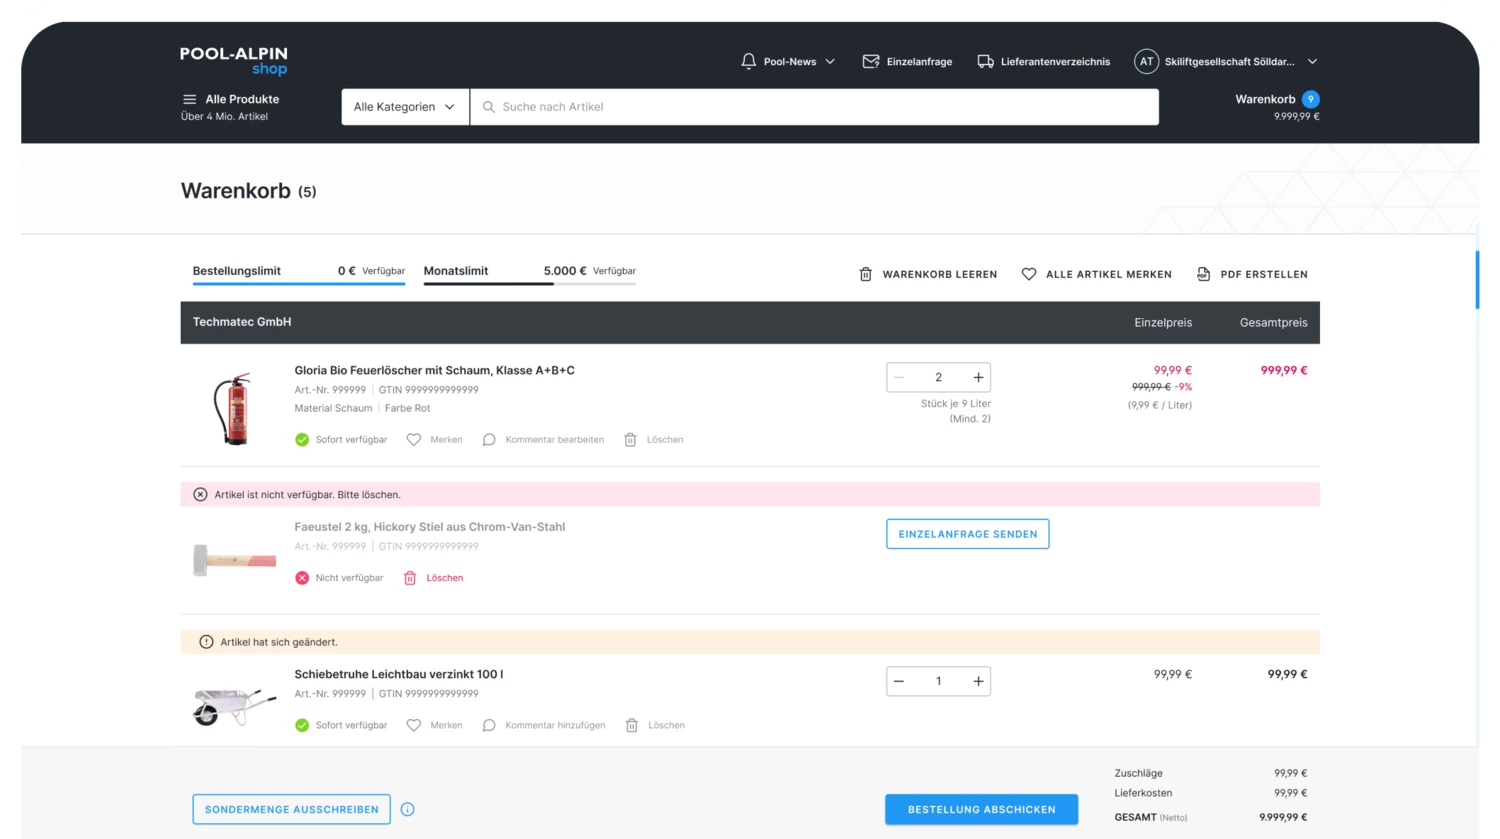Click the Techmatec GmbH supplier header
This screenshot has height=839, width=1500.
241,322
